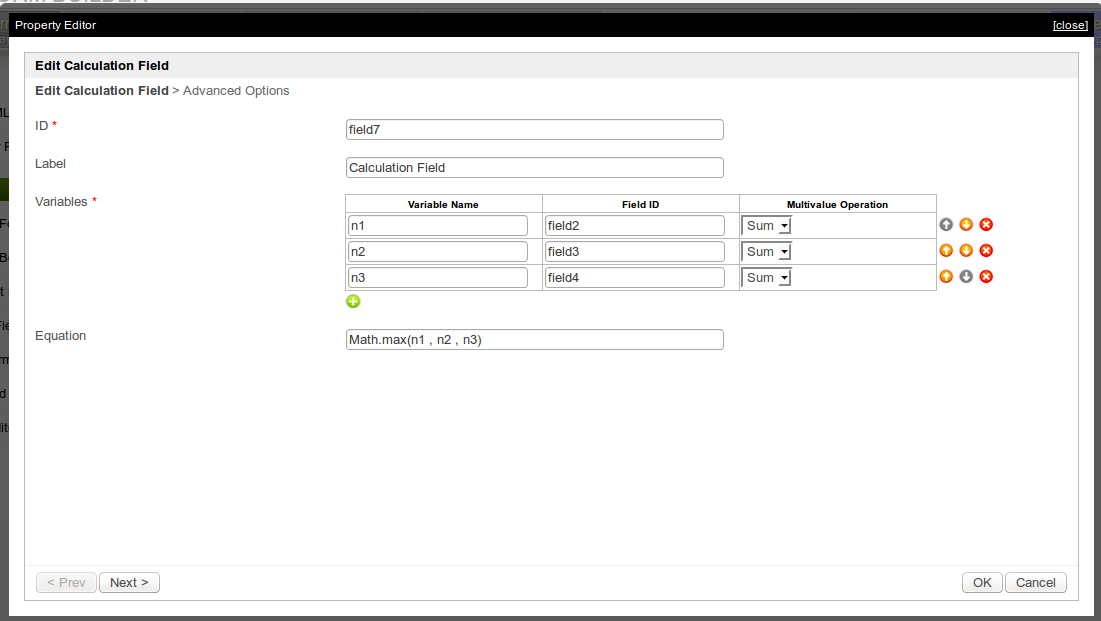Viewport: 1101px width, 621px height.
Task: Focus the ID field containing field7
Action: (534, 130)
